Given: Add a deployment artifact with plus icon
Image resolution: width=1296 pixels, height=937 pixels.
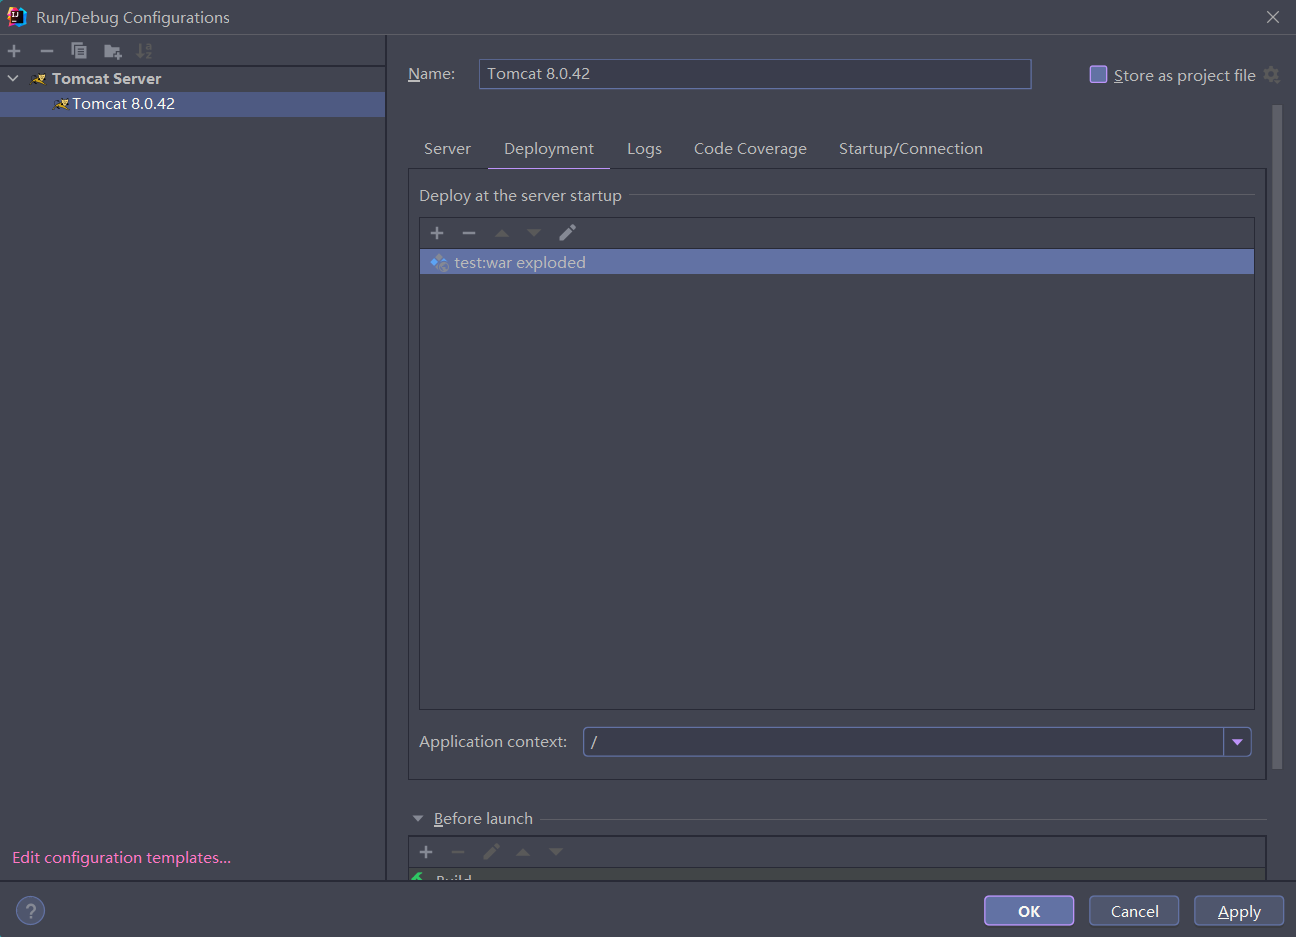Looking at the screenshot, I should [x=437, y=233].
